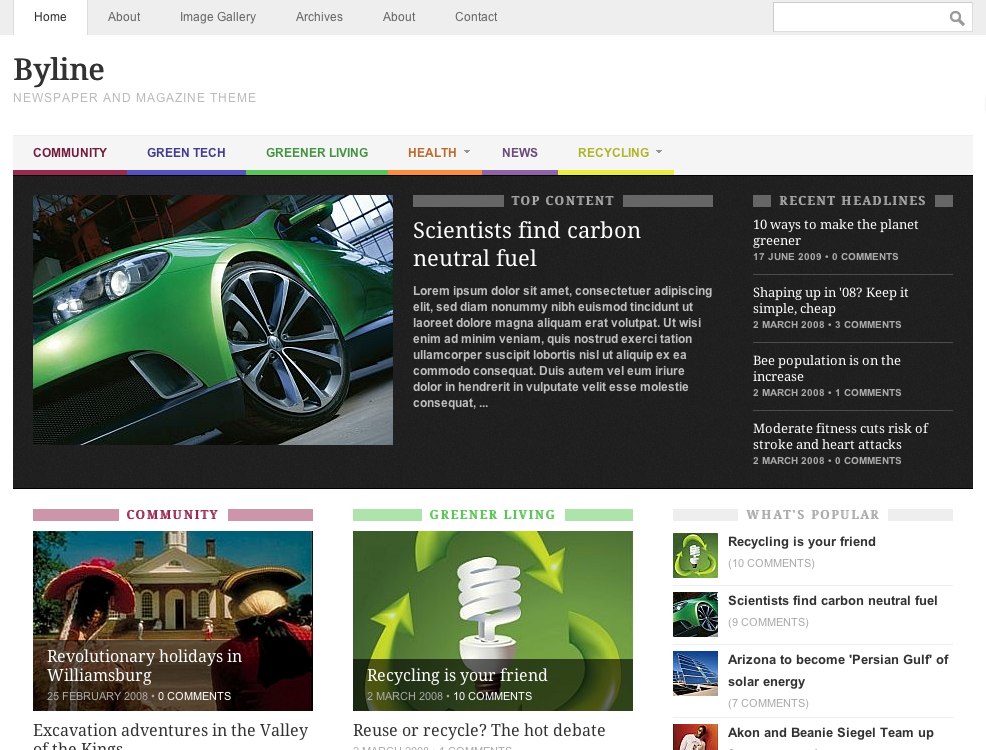Click the 'Lorem ipsum dolor sit amet' excerpt
Viewport: 986px width, 750px height.
click(x=563, y=347)
